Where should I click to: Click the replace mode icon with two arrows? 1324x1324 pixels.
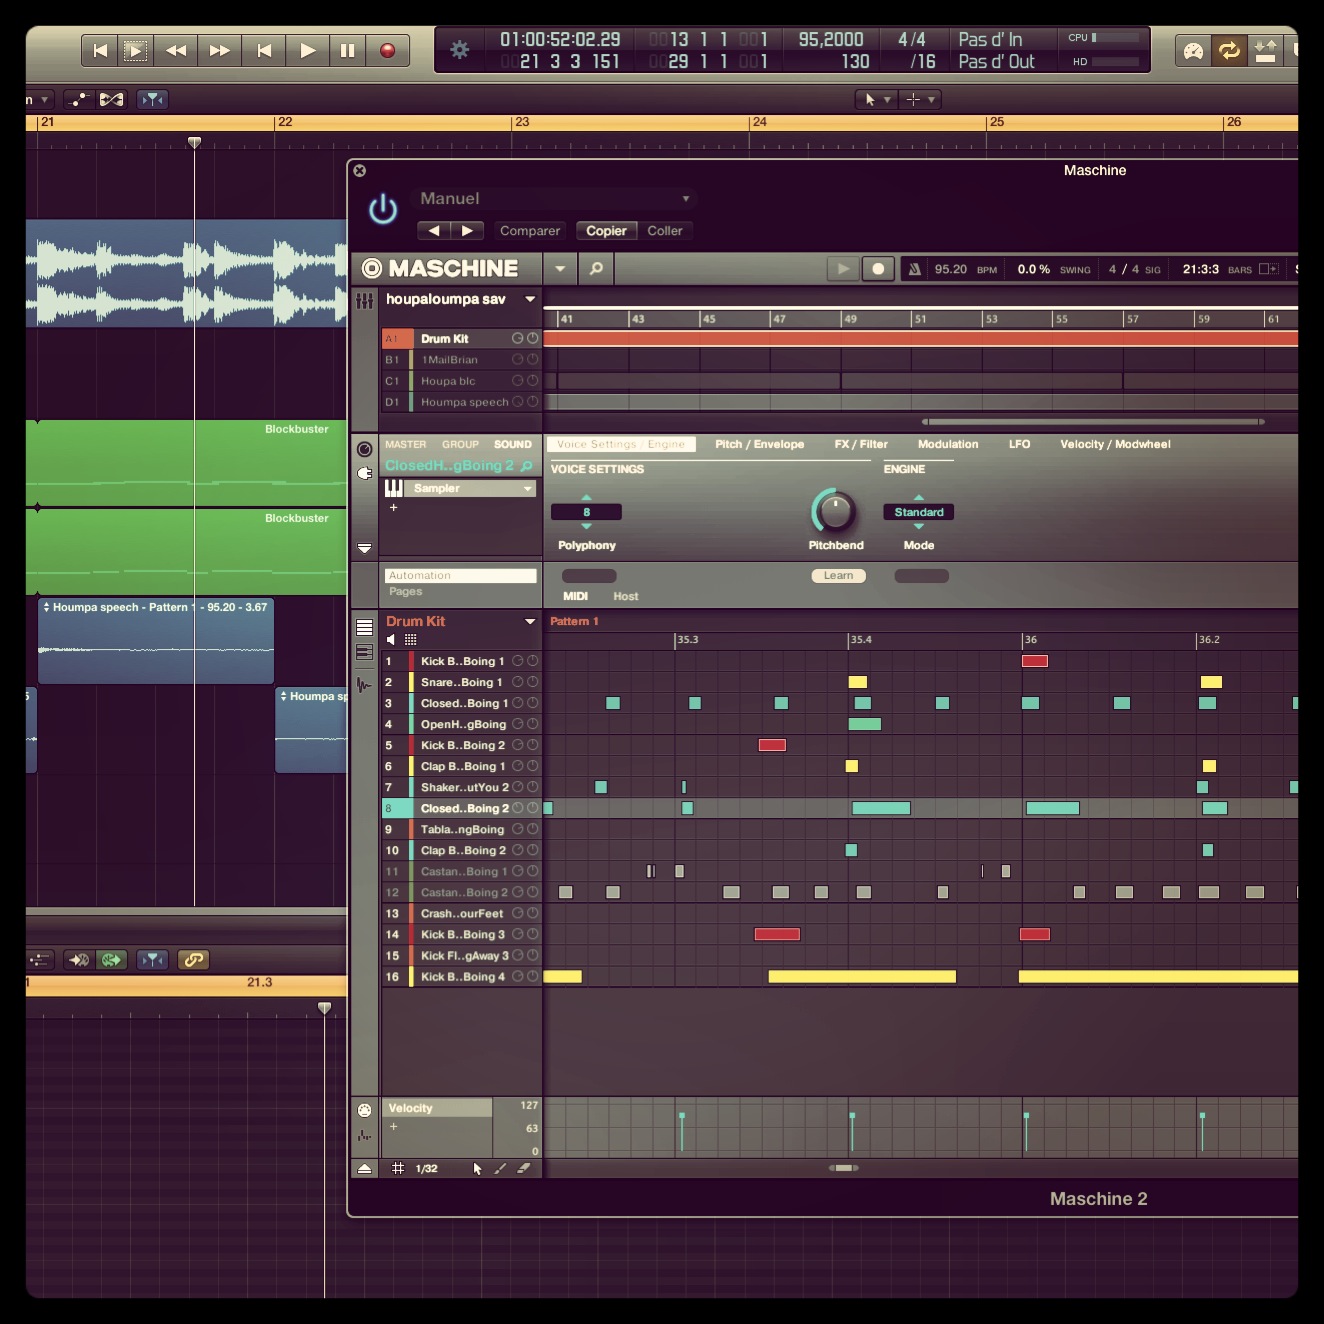click(x=1265, y=50)
